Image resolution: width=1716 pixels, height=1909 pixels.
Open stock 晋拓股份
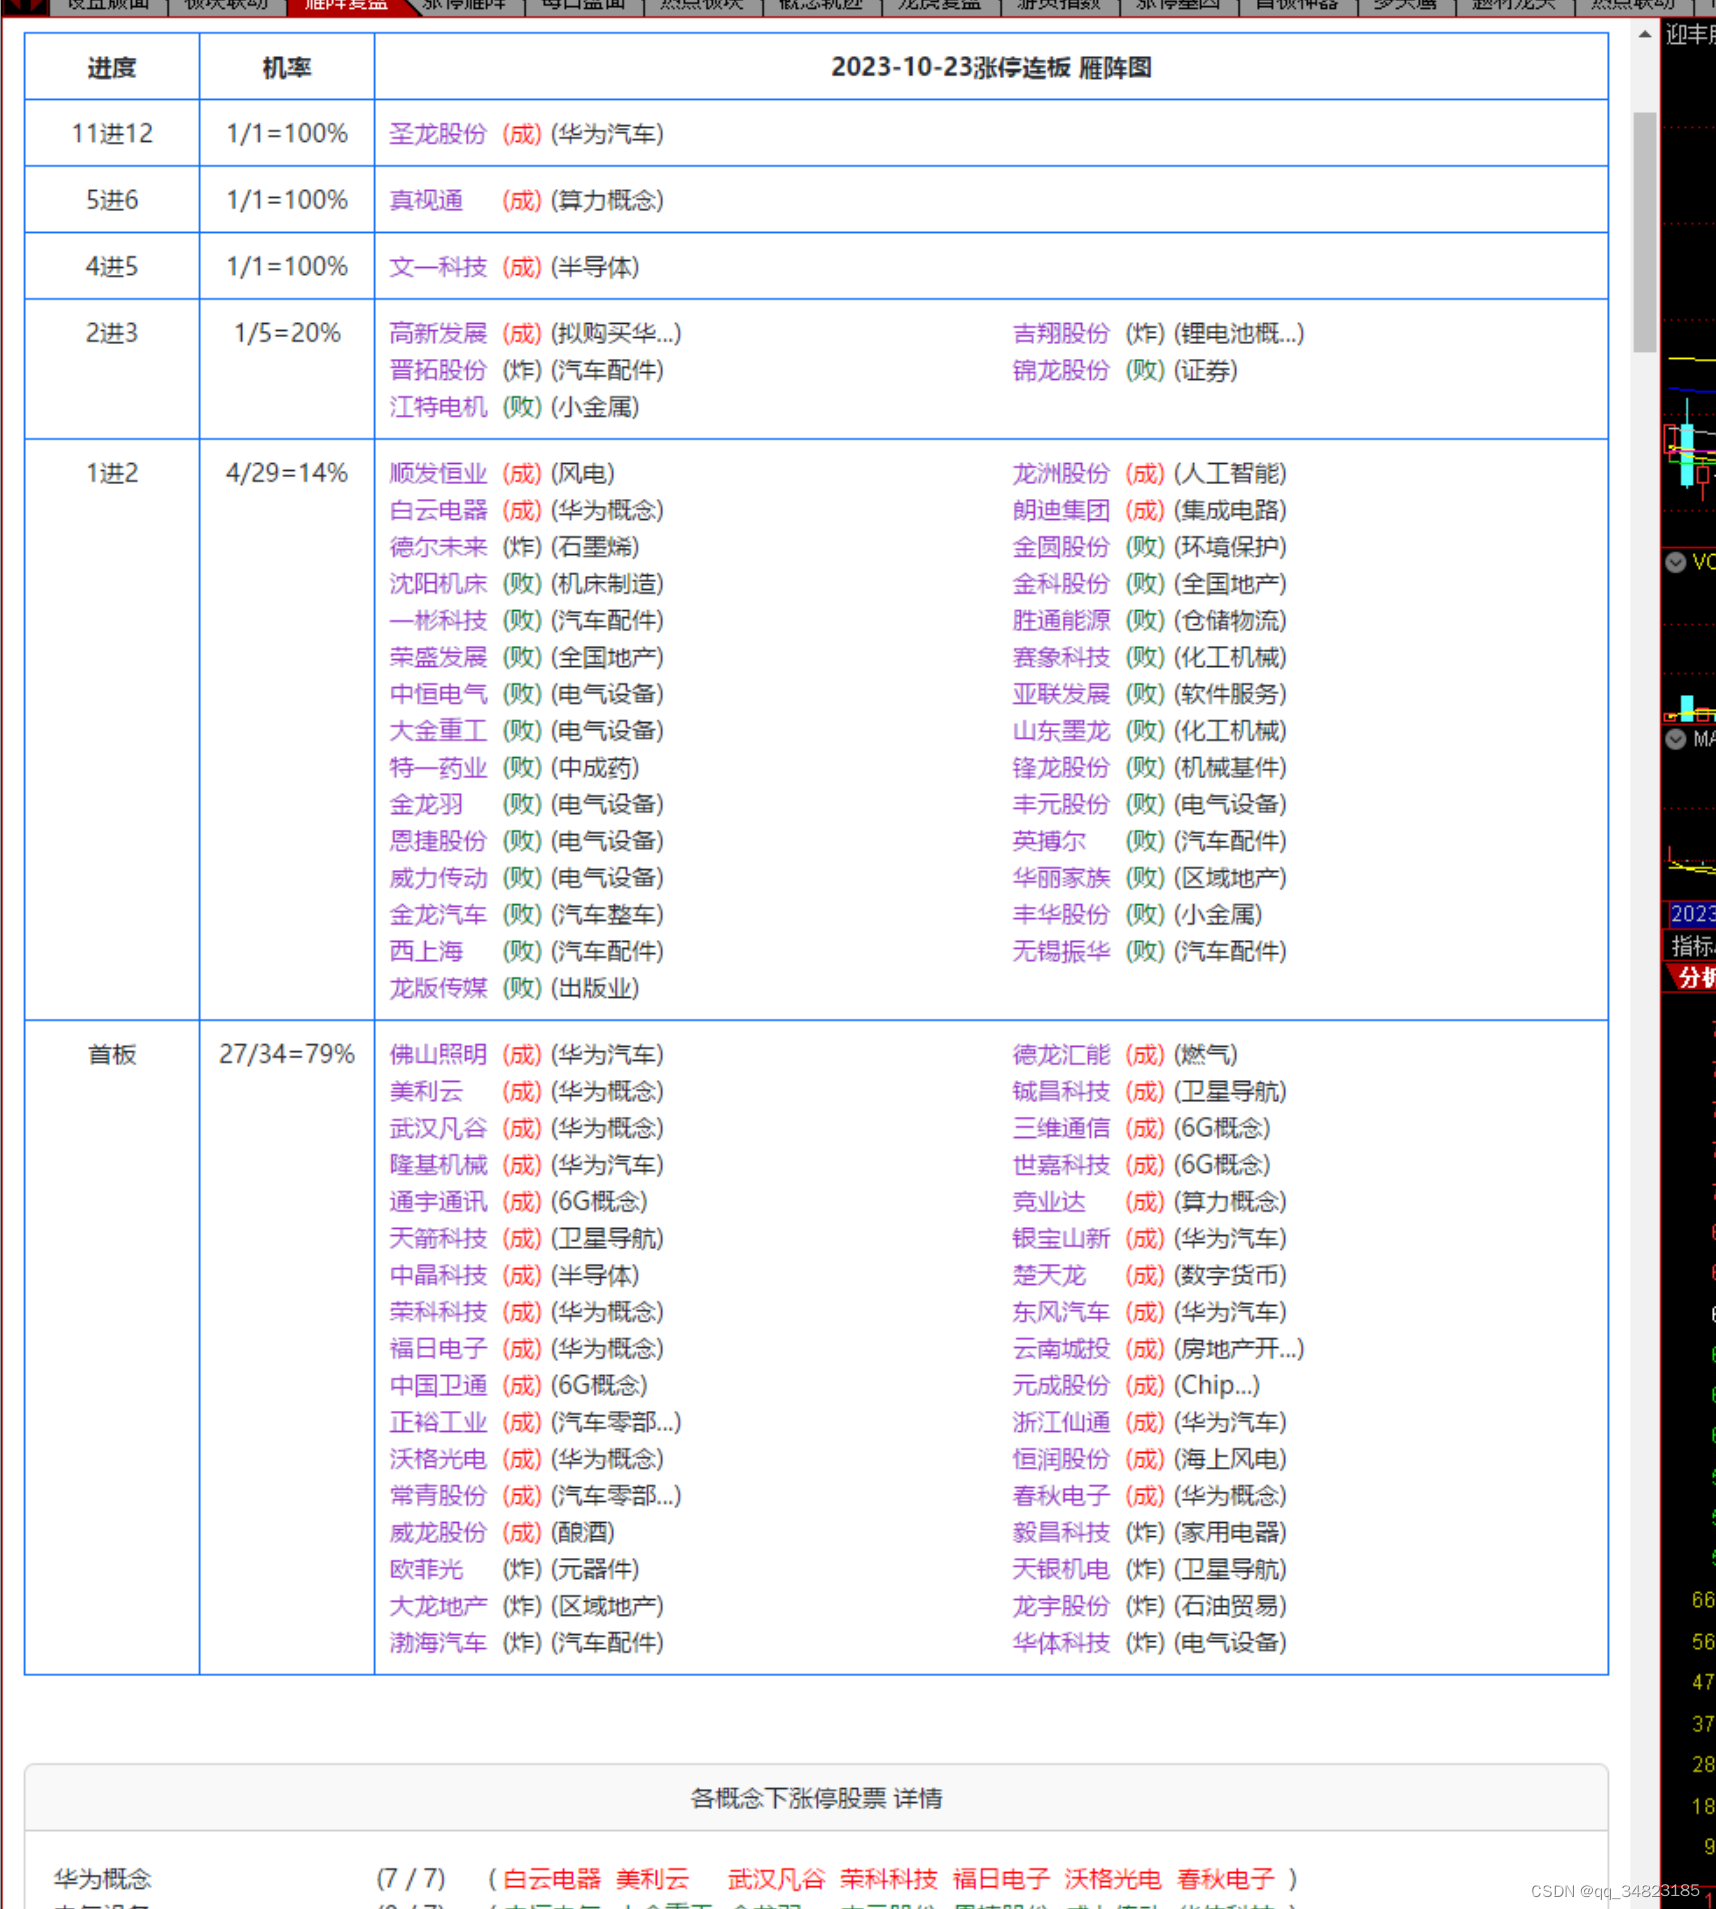[x=438, y=371]
